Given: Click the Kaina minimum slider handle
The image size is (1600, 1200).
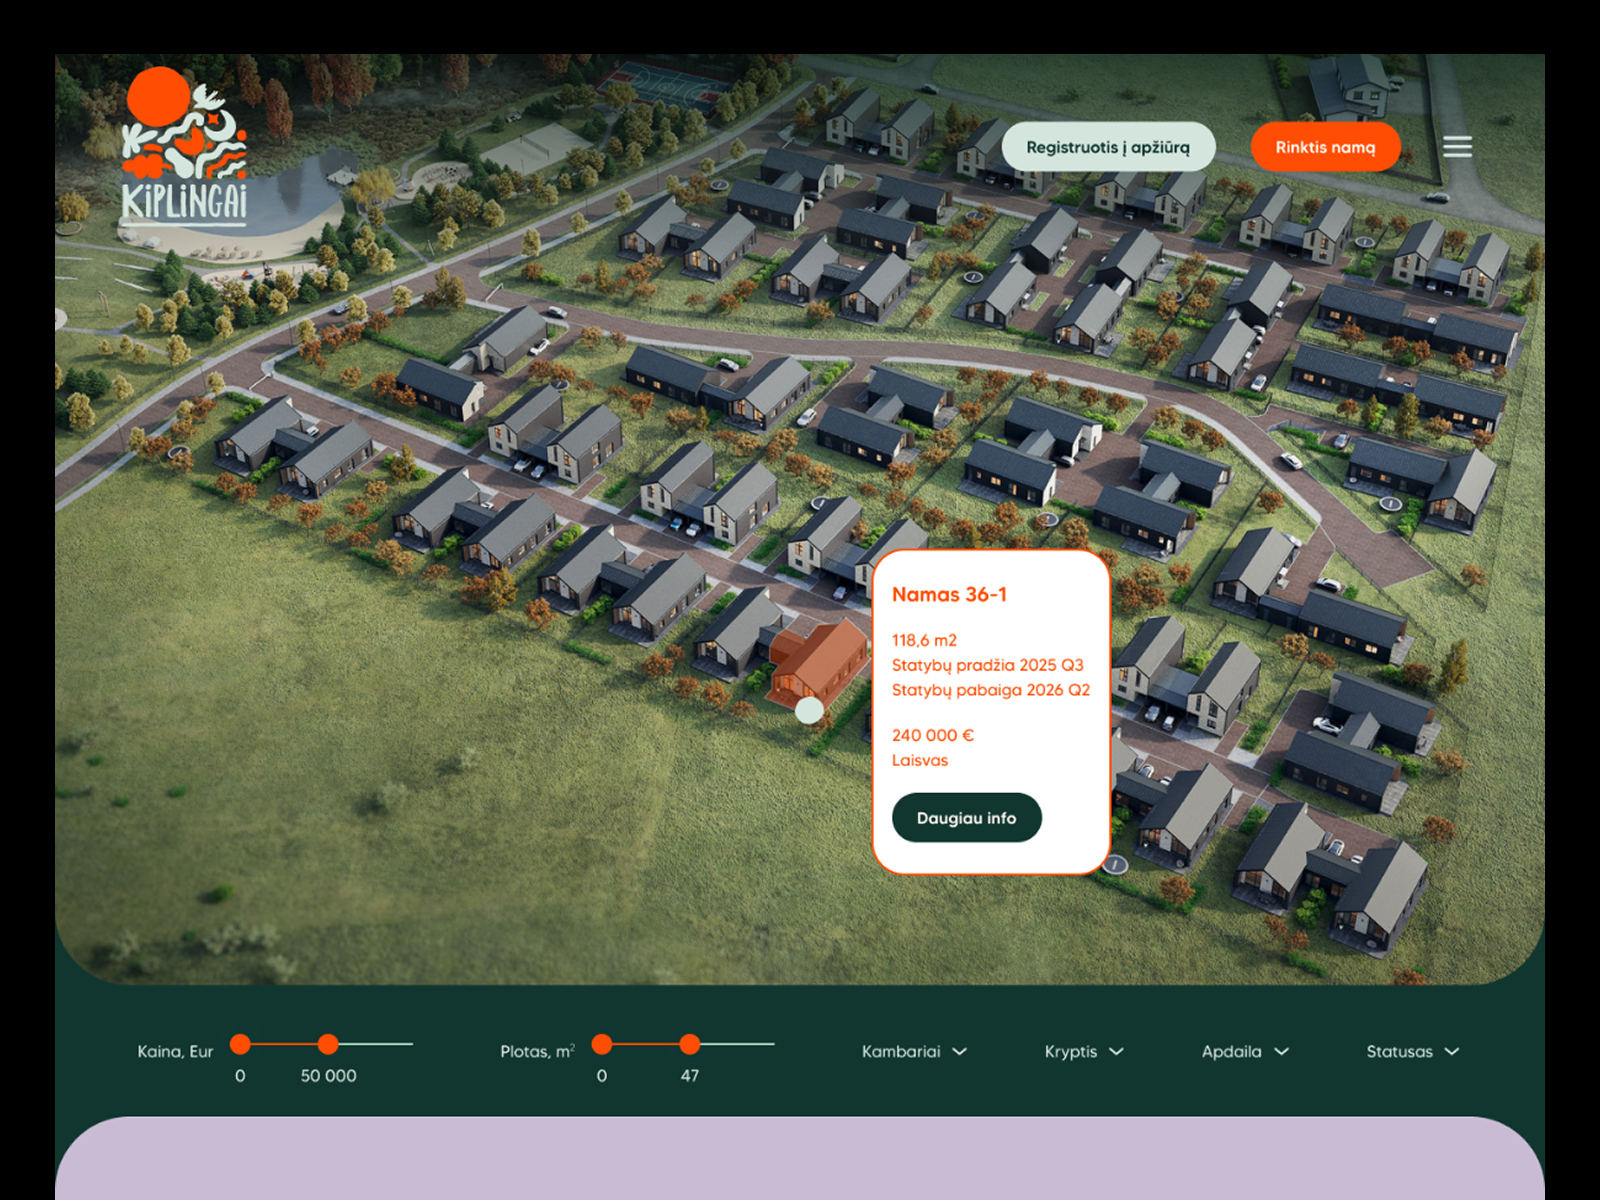Looking at the screenshot, I should (x=240, y=1044).
